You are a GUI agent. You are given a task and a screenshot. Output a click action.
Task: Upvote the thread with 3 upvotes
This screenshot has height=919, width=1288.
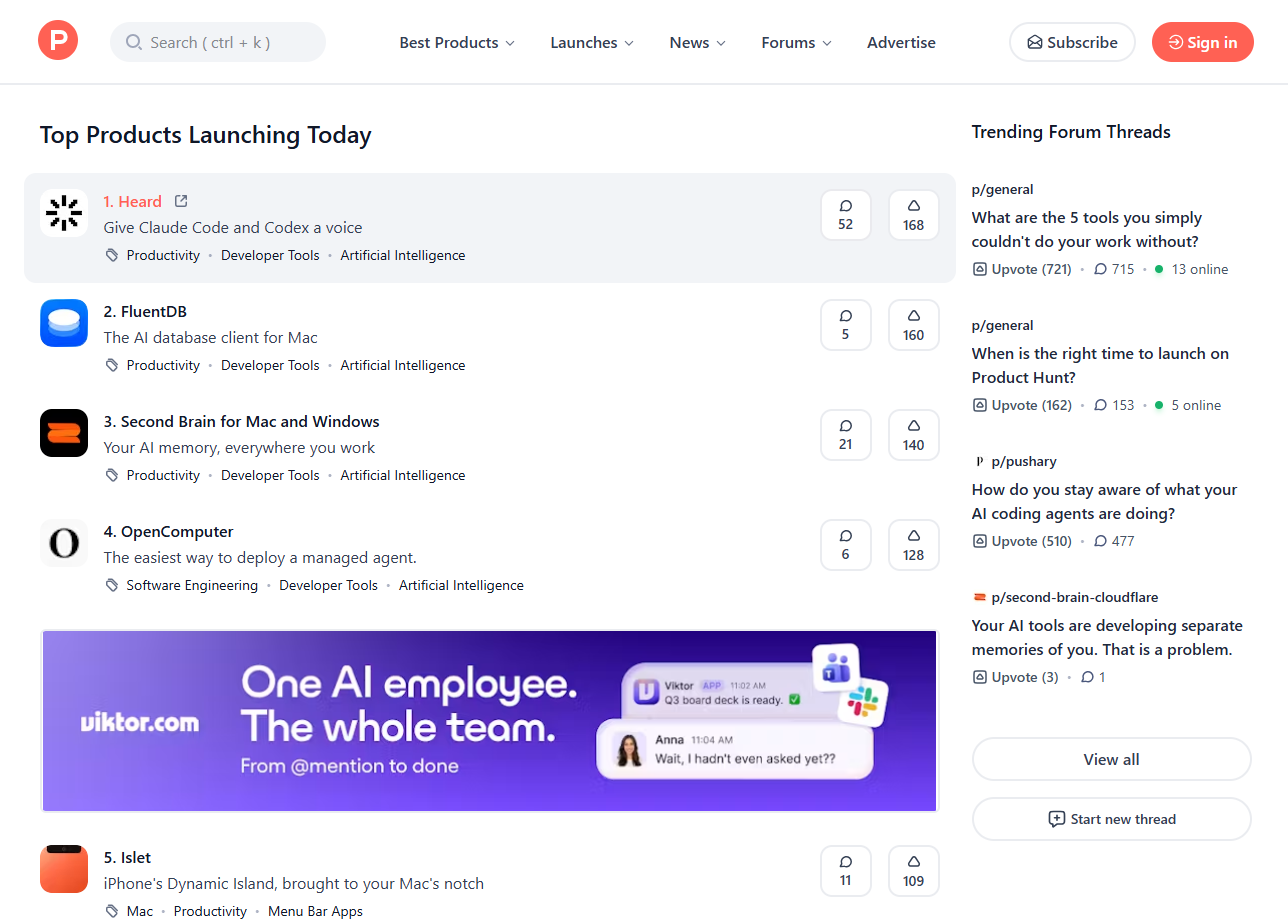coord(1015,677)
